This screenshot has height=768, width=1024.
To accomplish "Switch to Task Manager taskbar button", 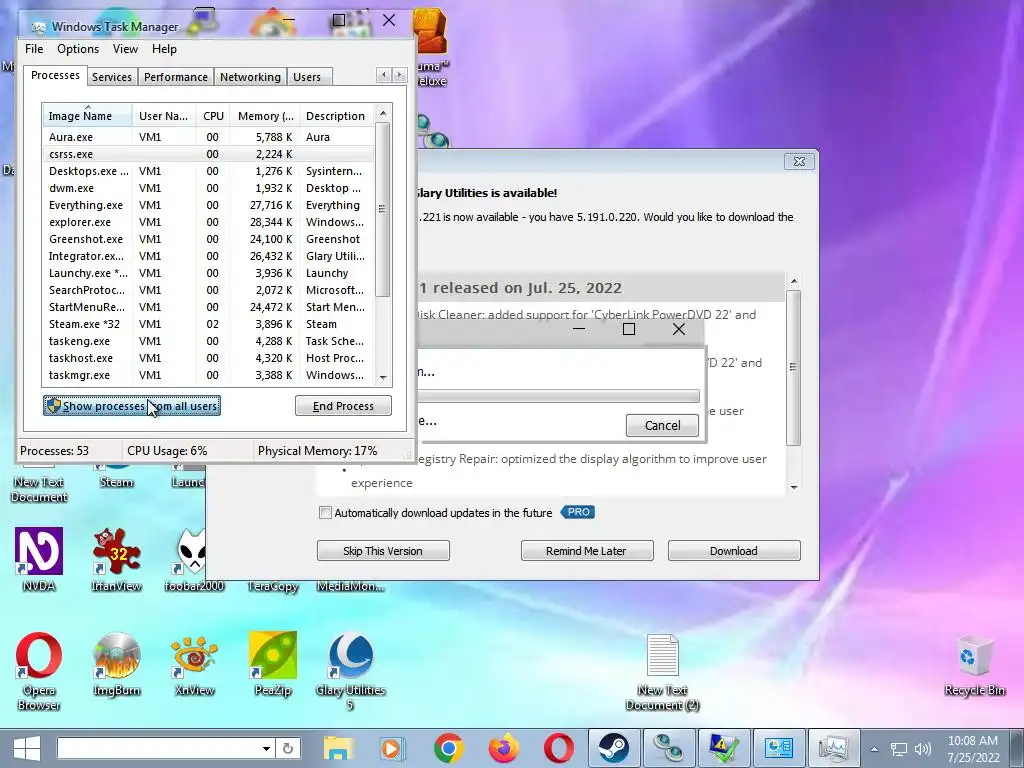I will point(834,748).
